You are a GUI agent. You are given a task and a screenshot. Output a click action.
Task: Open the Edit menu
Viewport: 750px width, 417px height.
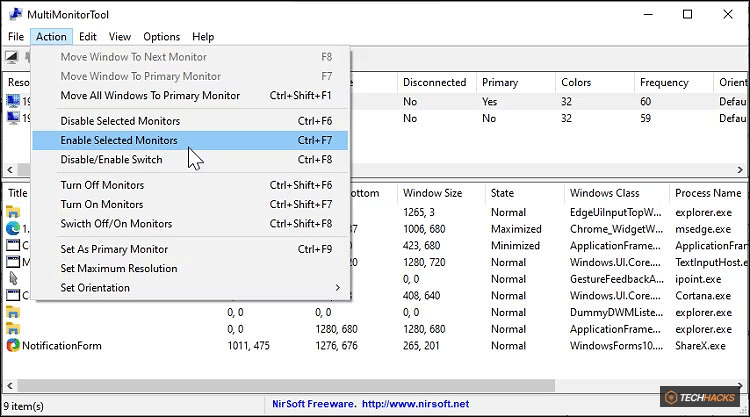88,37
